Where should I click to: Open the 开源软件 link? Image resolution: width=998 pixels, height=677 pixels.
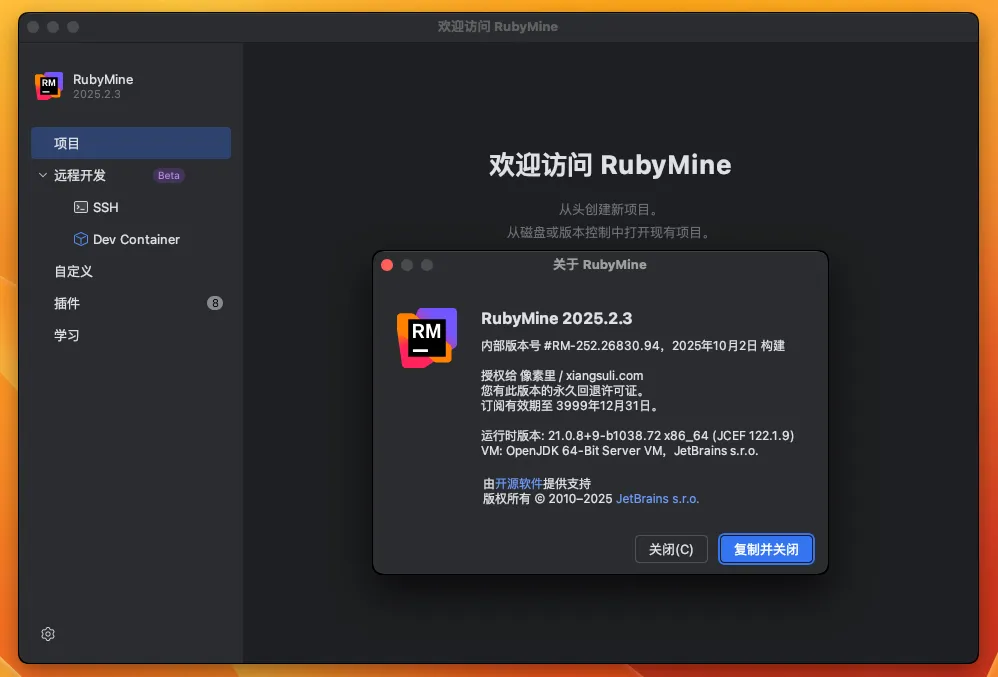pyautogui.click(x=519, y=483)
